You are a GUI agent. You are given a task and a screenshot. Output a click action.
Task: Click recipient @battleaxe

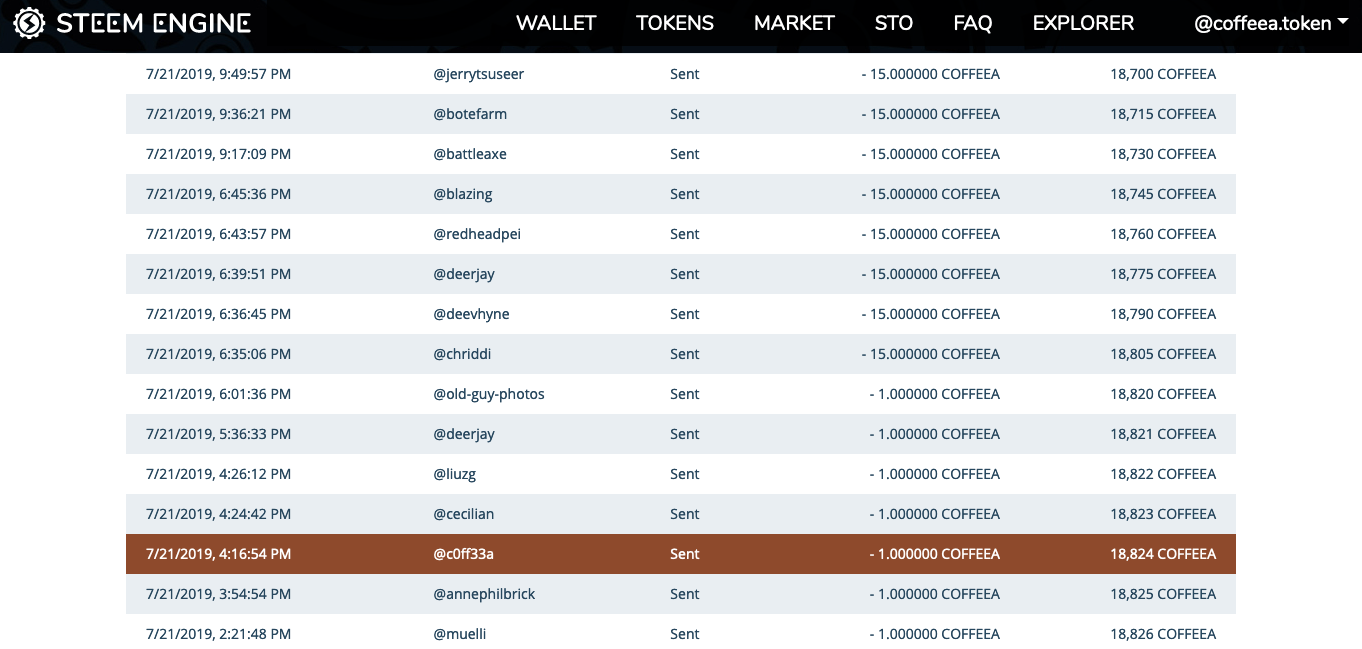(x=470, y=154)
